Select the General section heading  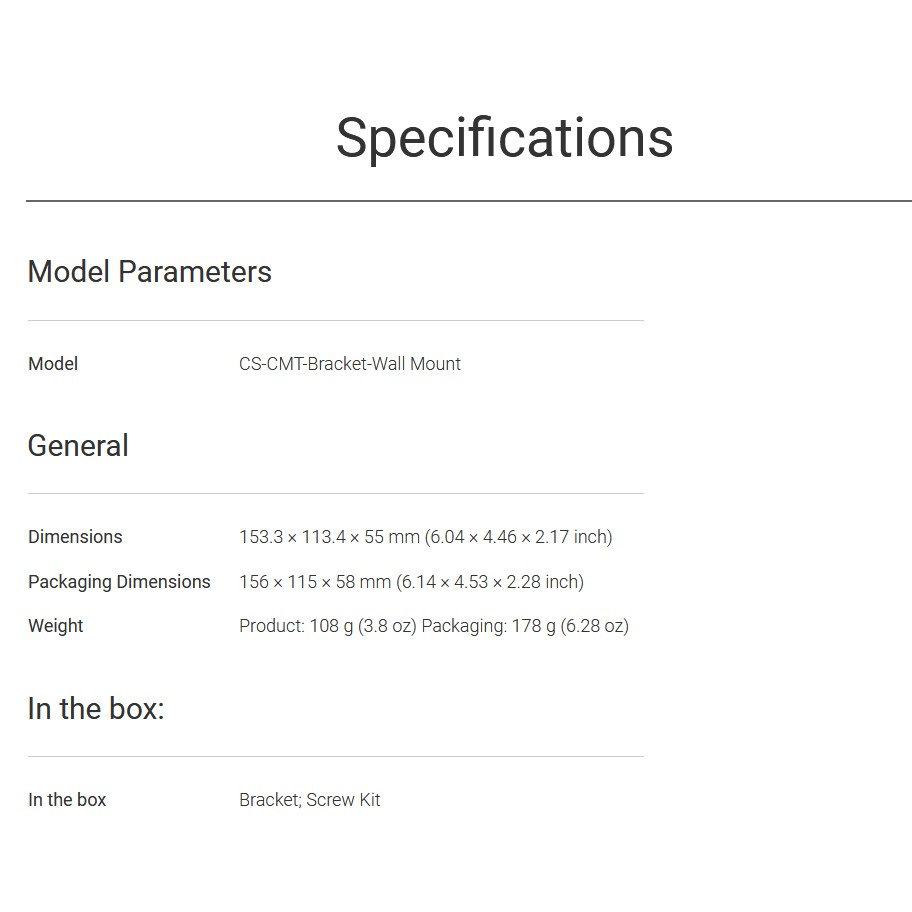[78, 446]
